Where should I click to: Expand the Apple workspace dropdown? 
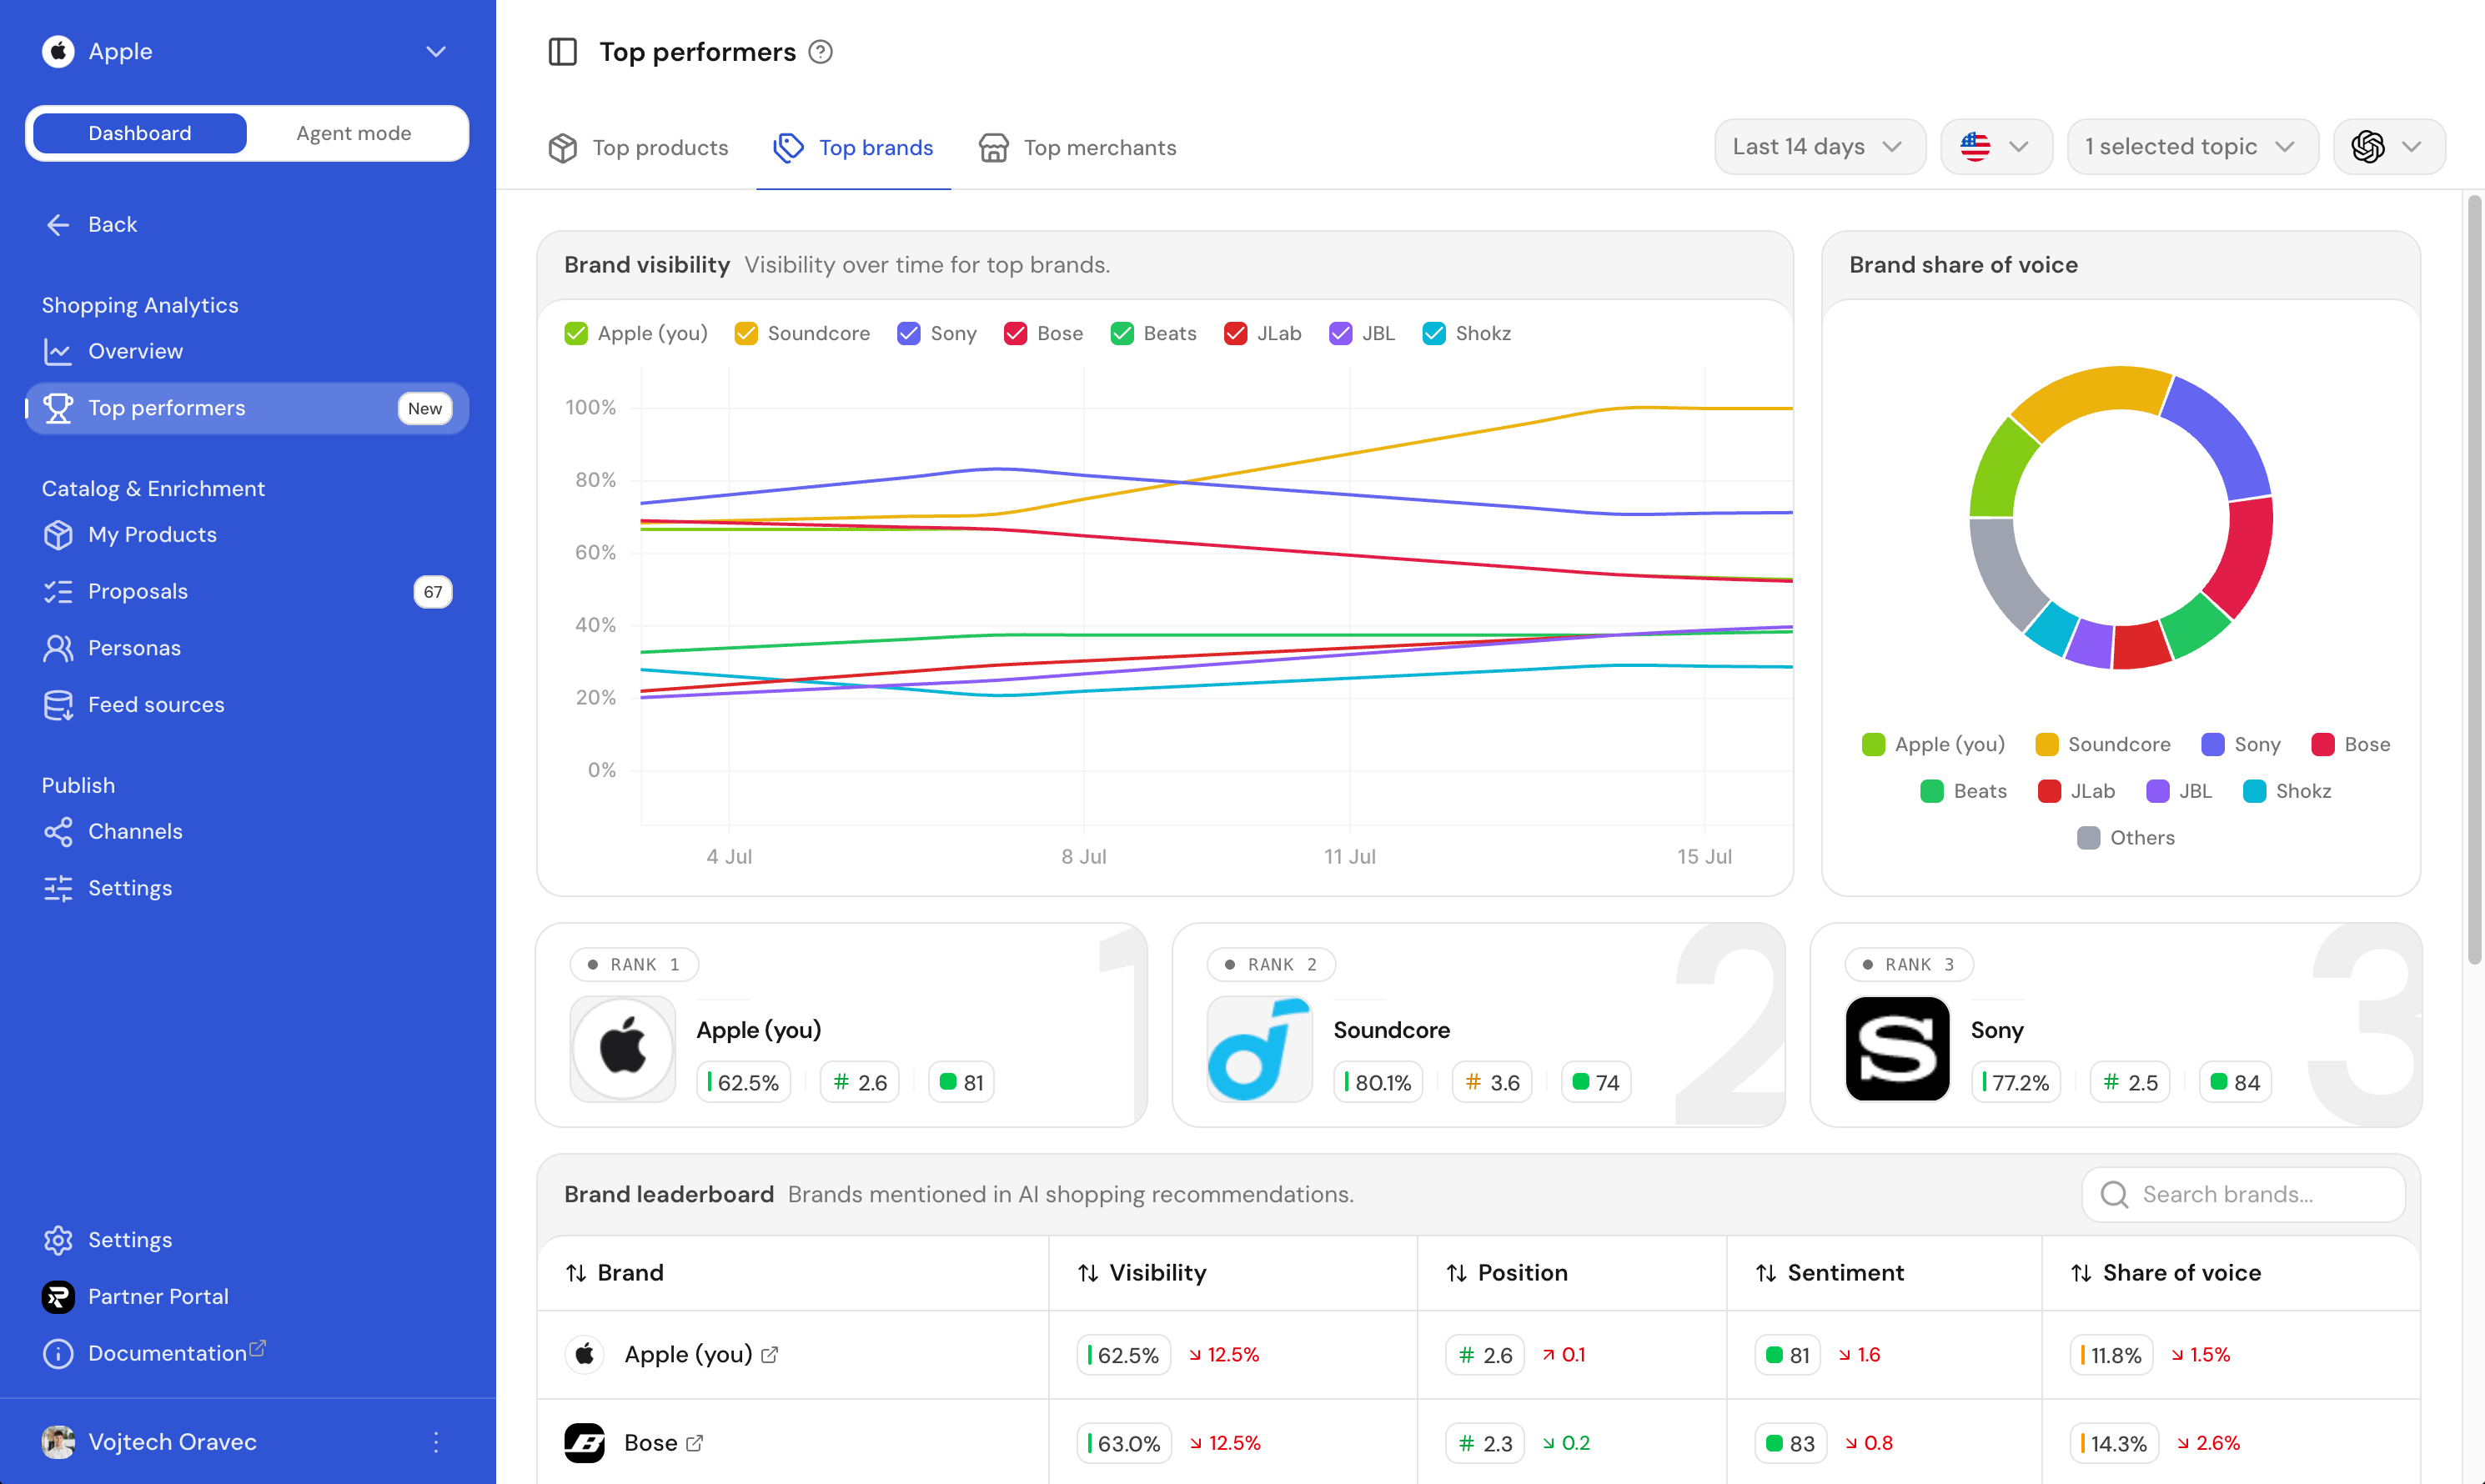(x=436, y=51)
